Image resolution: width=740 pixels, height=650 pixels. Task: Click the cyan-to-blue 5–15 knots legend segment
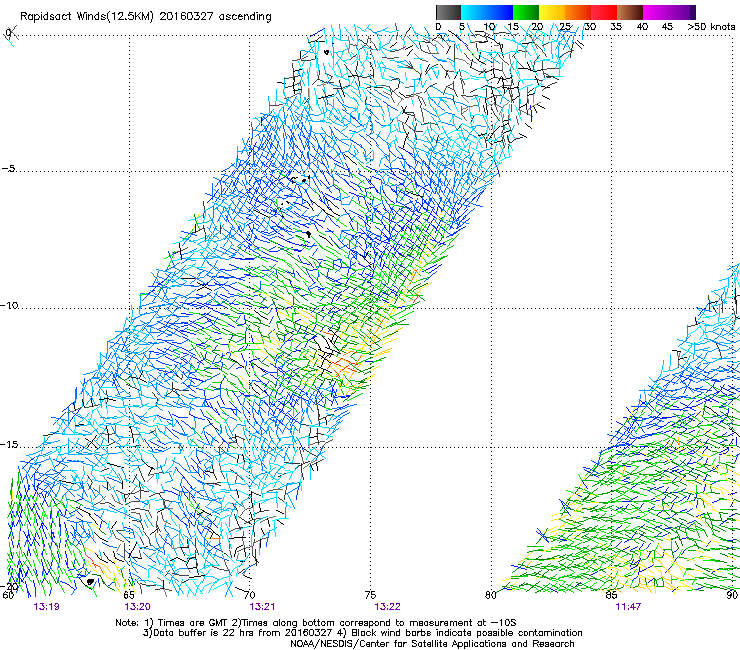click(x=487, y=12)
